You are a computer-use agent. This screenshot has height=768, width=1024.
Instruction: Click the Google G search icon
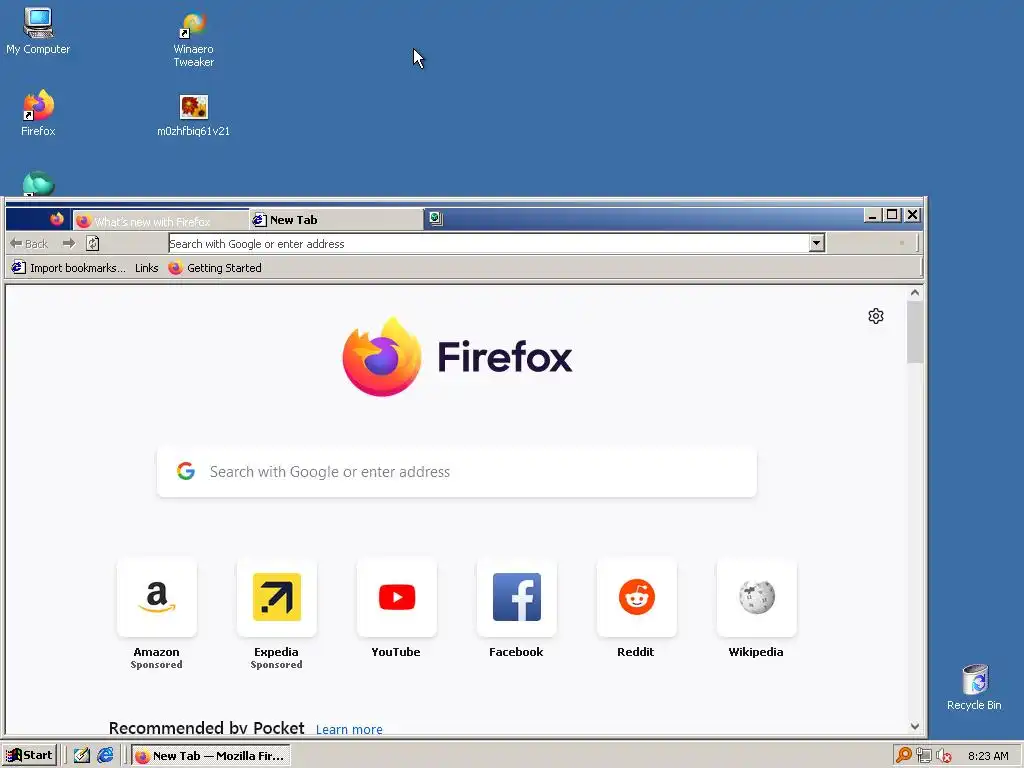[x=186, y=471]
